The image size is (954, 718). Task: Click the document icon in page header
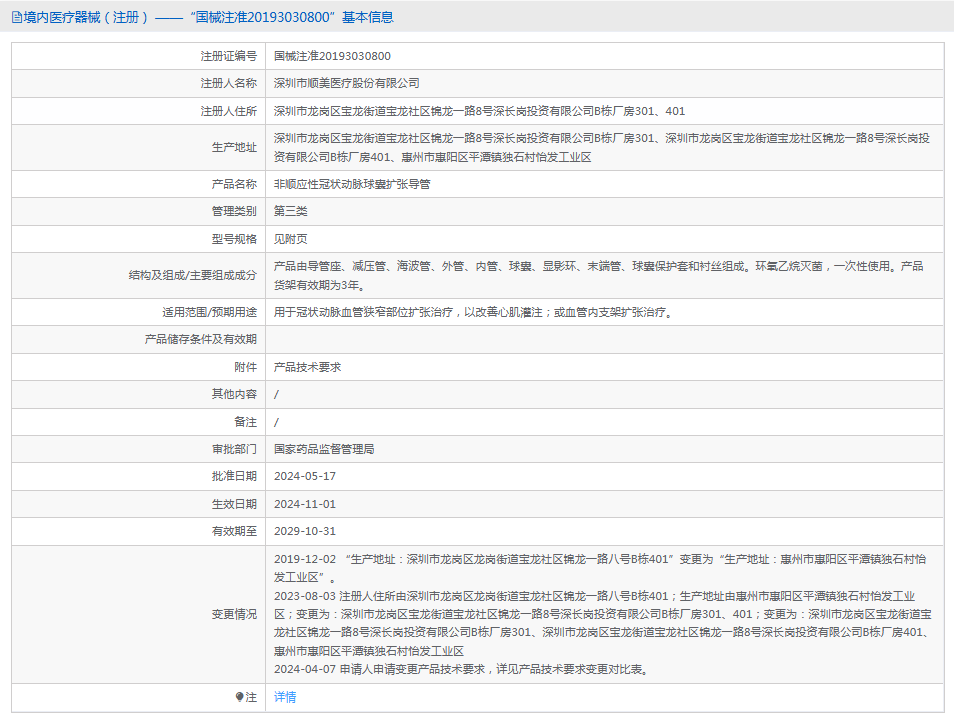tap(17, 18)
